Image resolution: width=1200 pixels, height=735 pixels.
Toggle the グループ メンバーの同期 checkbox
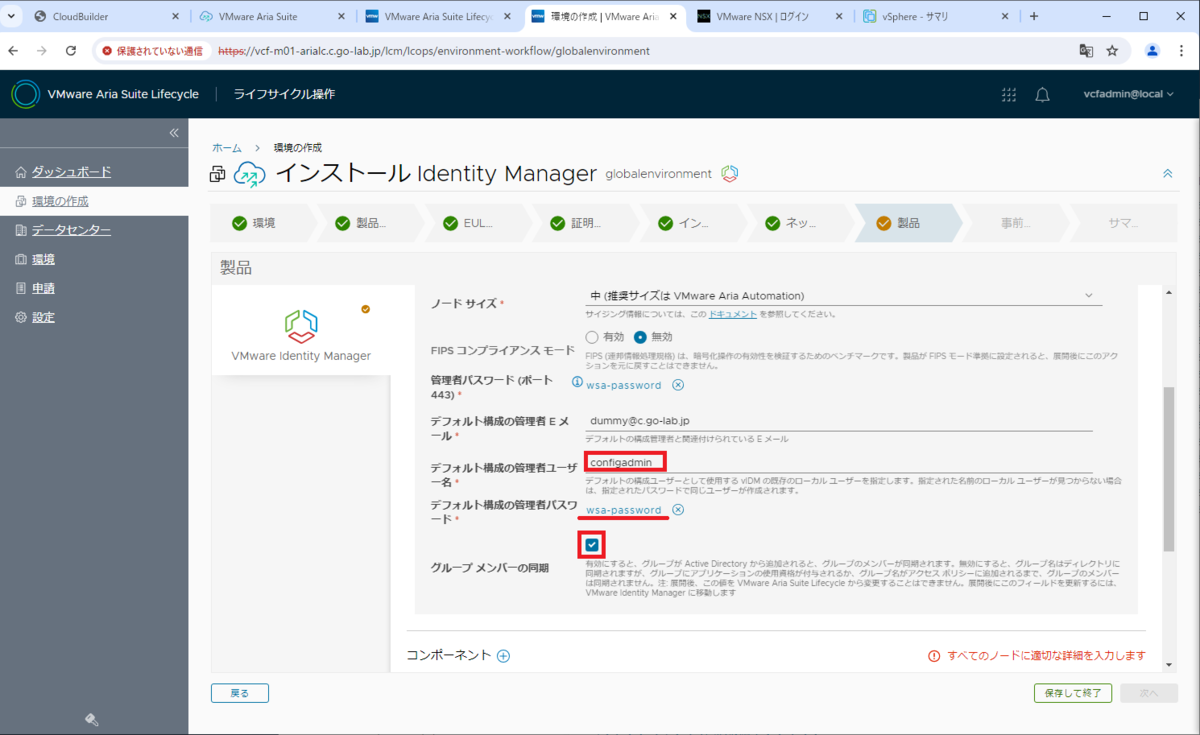(x=592, y=545)
